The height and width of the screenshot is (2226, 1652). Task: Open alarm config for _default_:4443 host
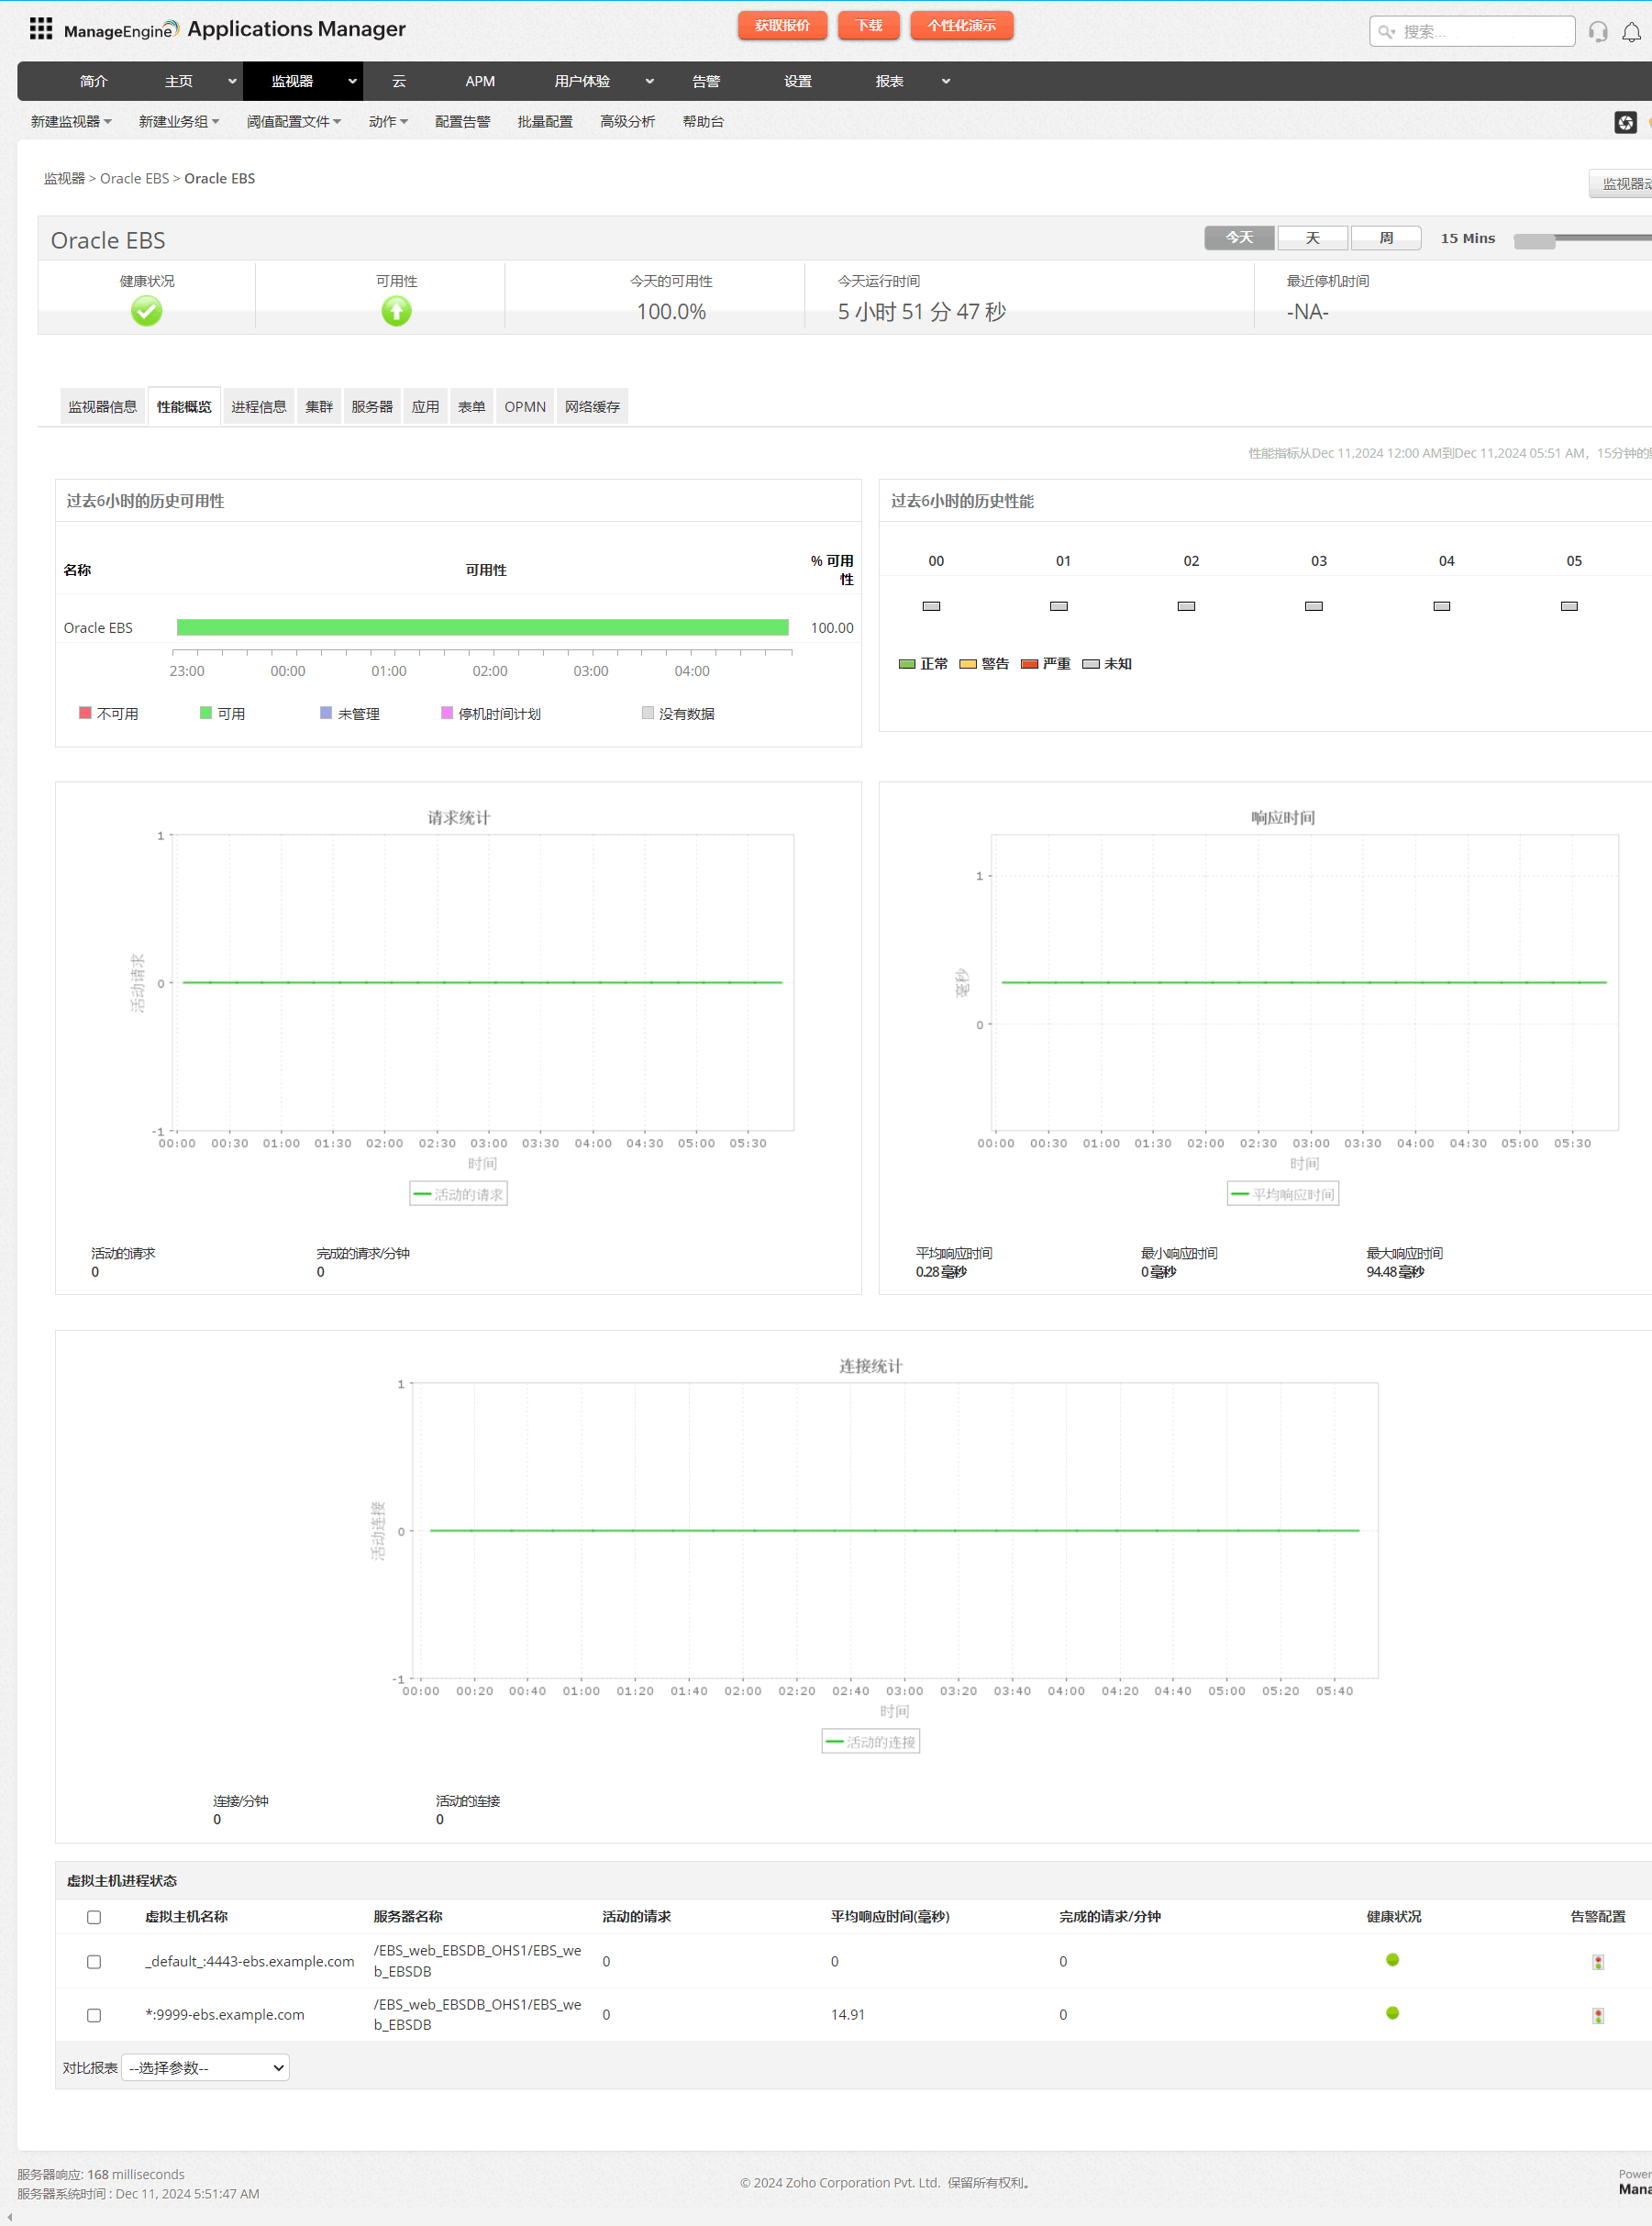pyautogui.click(x=1598, y=1962)
